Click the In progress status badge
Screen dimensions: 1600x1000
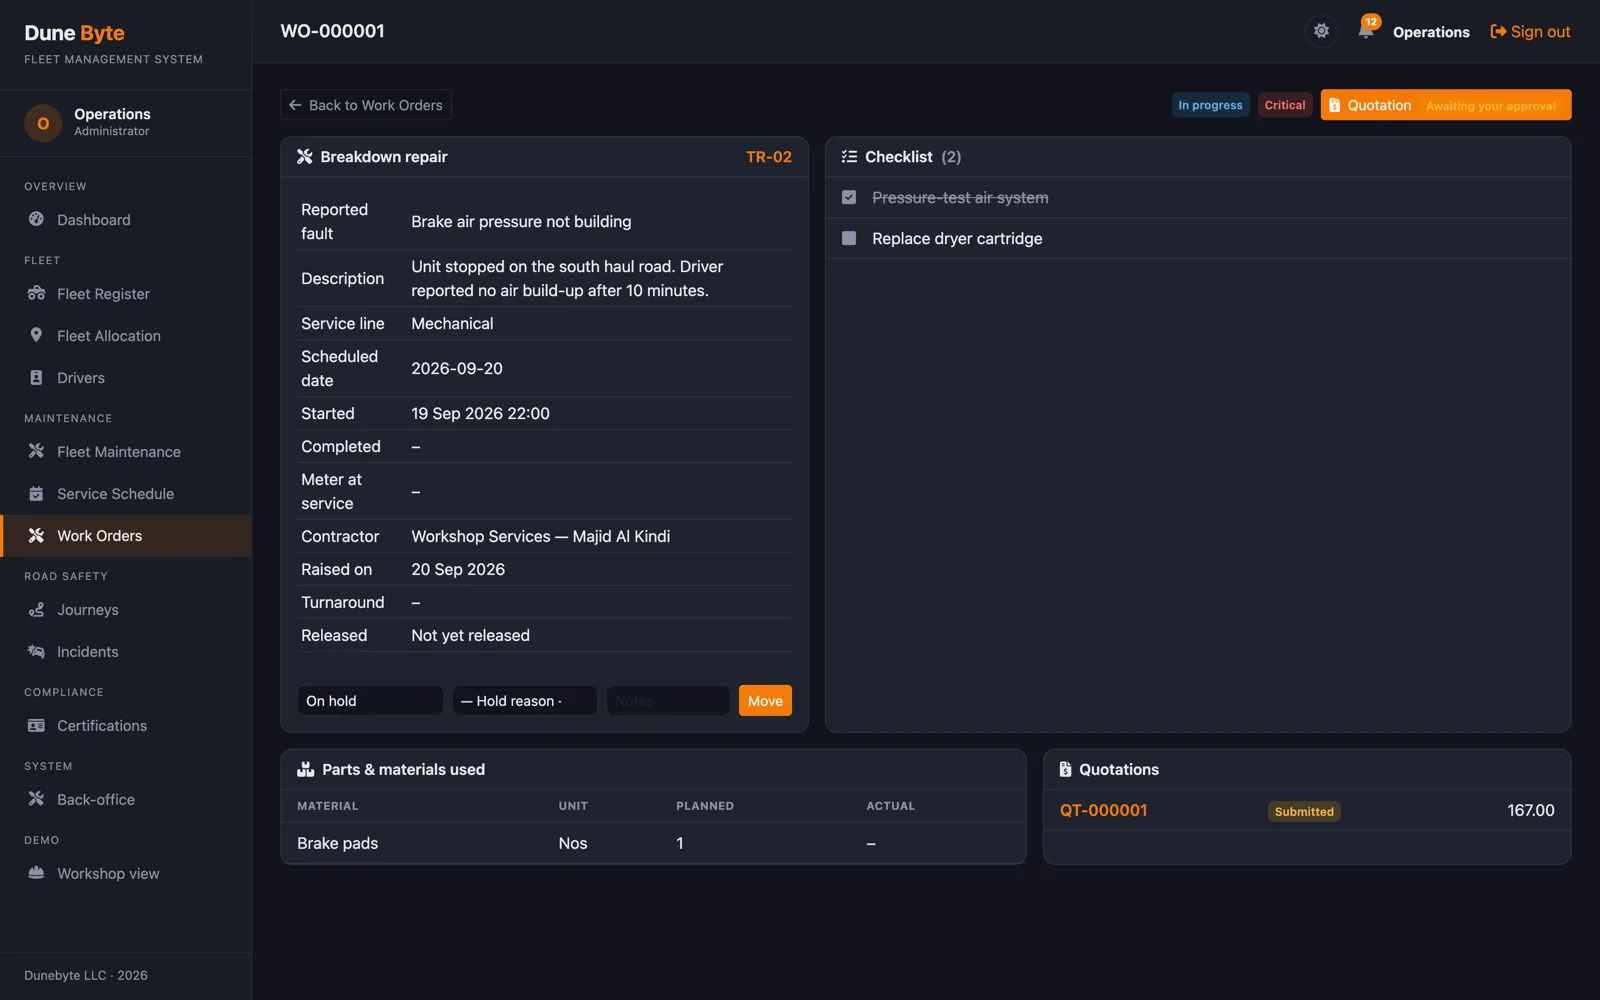1210,105
